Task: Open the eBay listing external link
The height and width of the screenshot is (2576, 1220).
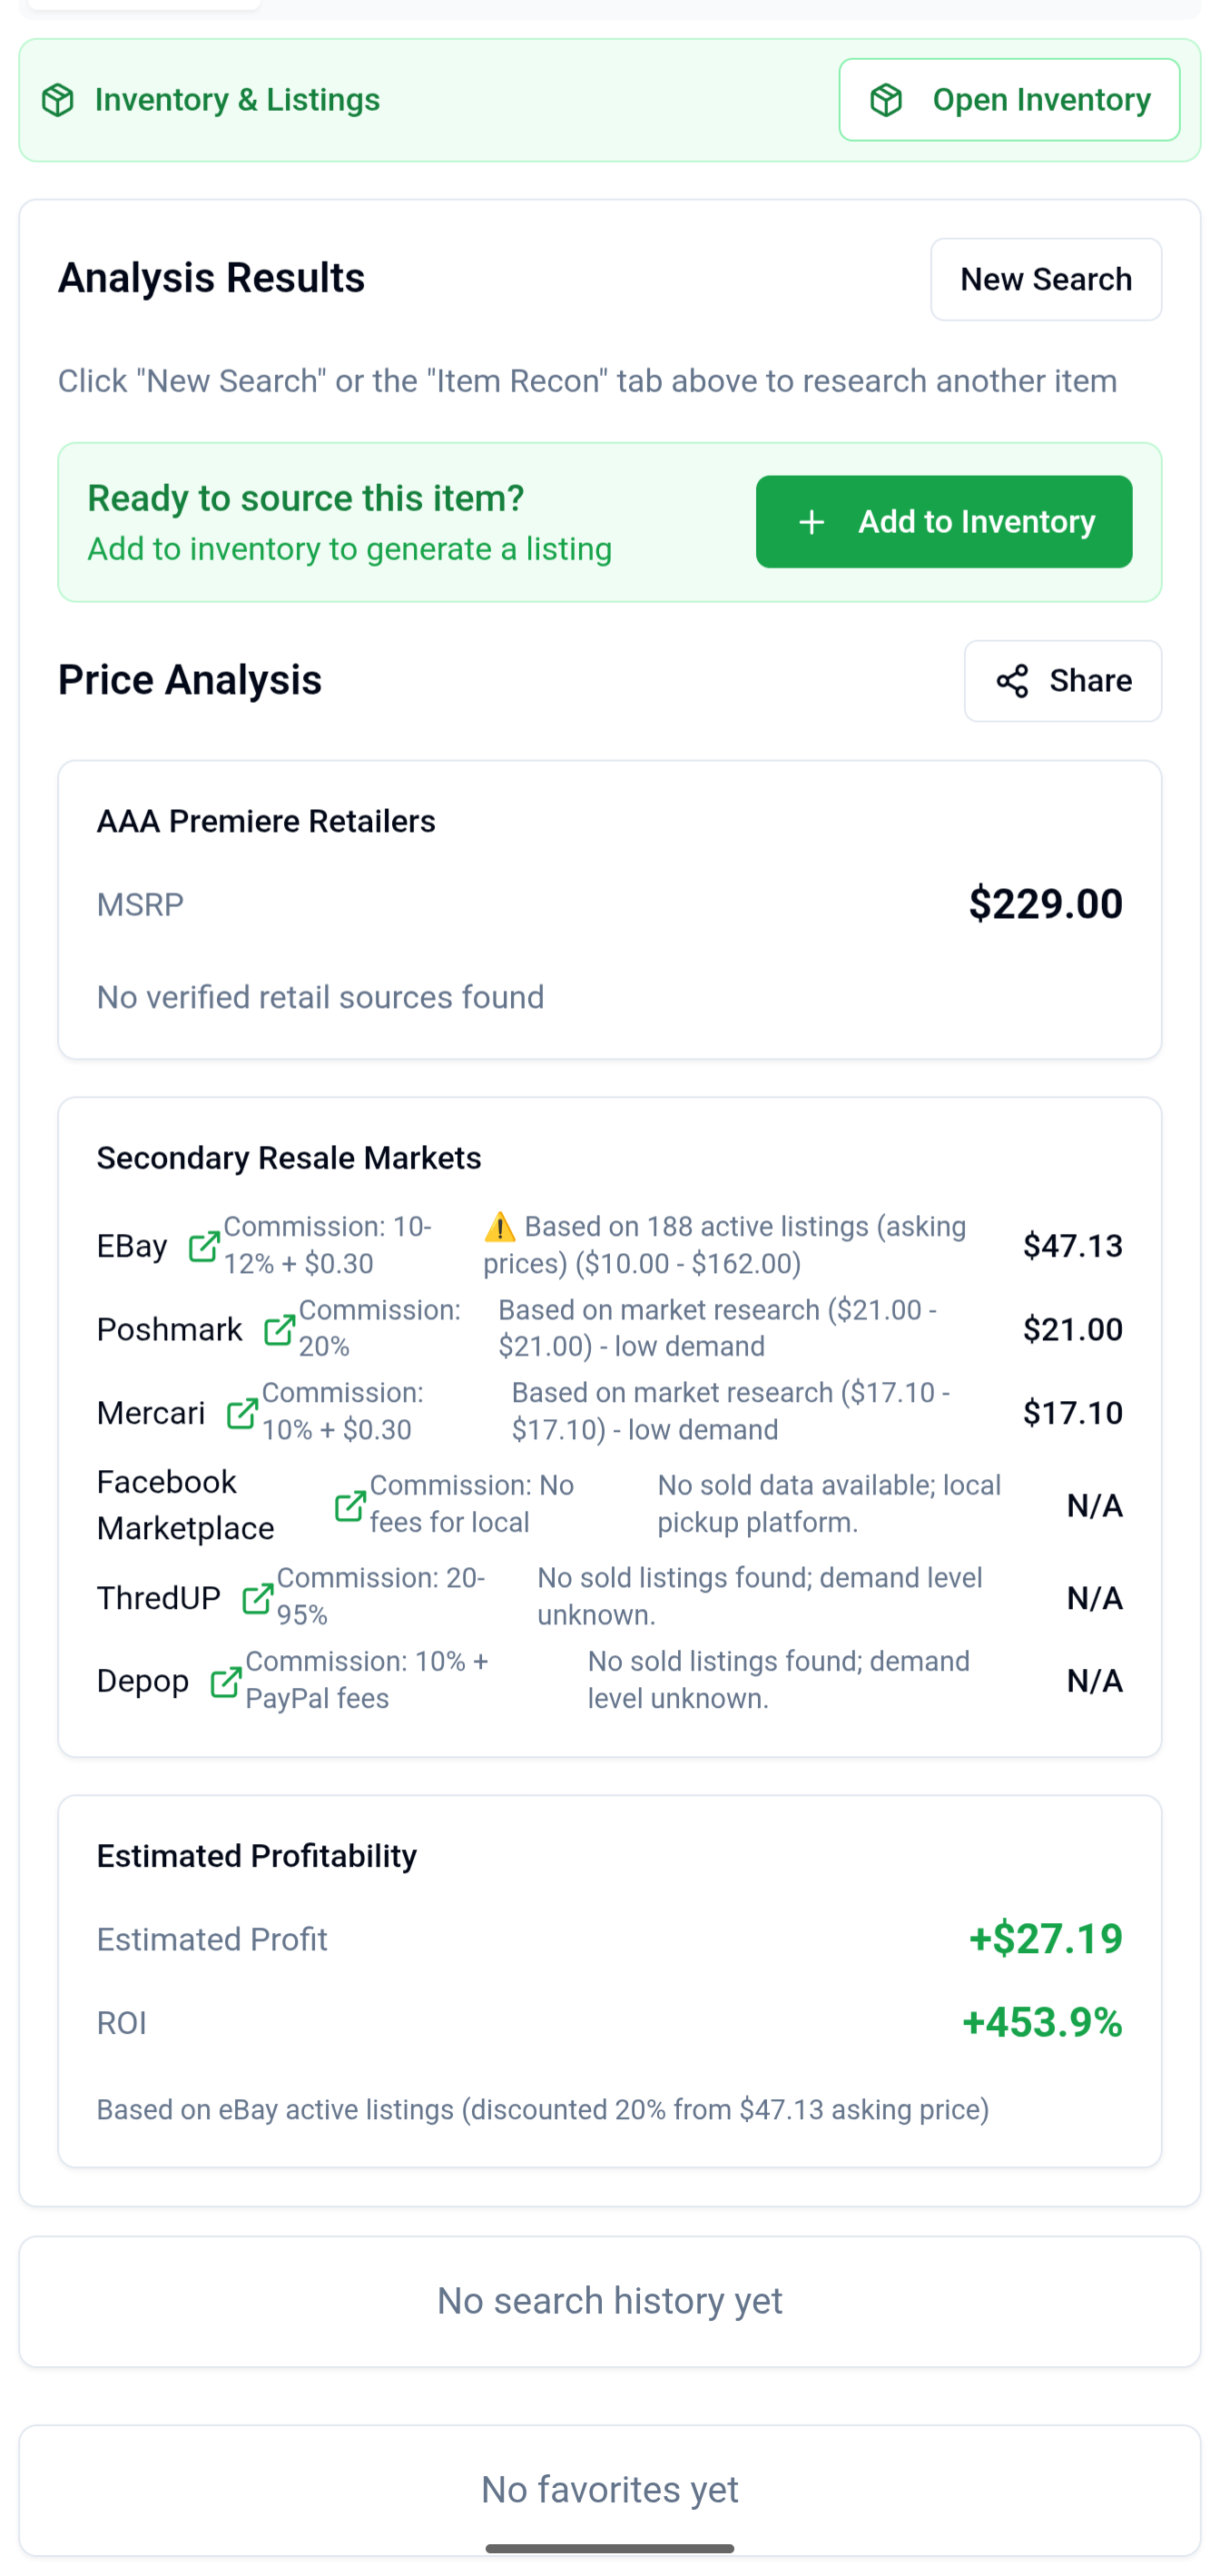Action: click(204, 1246)
